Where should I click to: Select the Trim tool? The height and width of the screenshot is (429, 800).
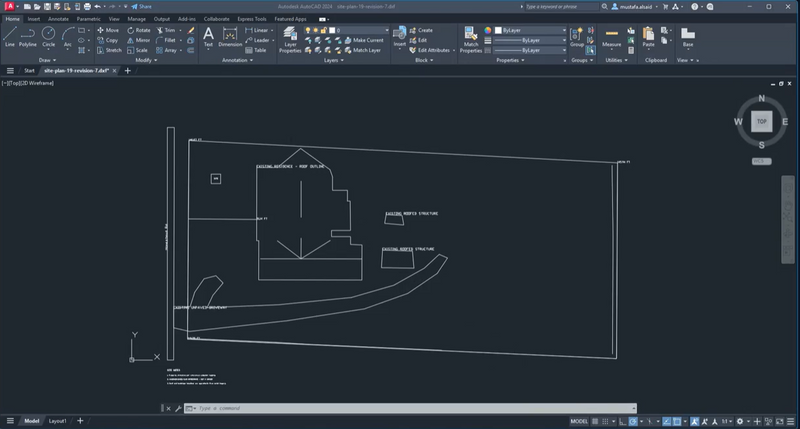point(165,30)
